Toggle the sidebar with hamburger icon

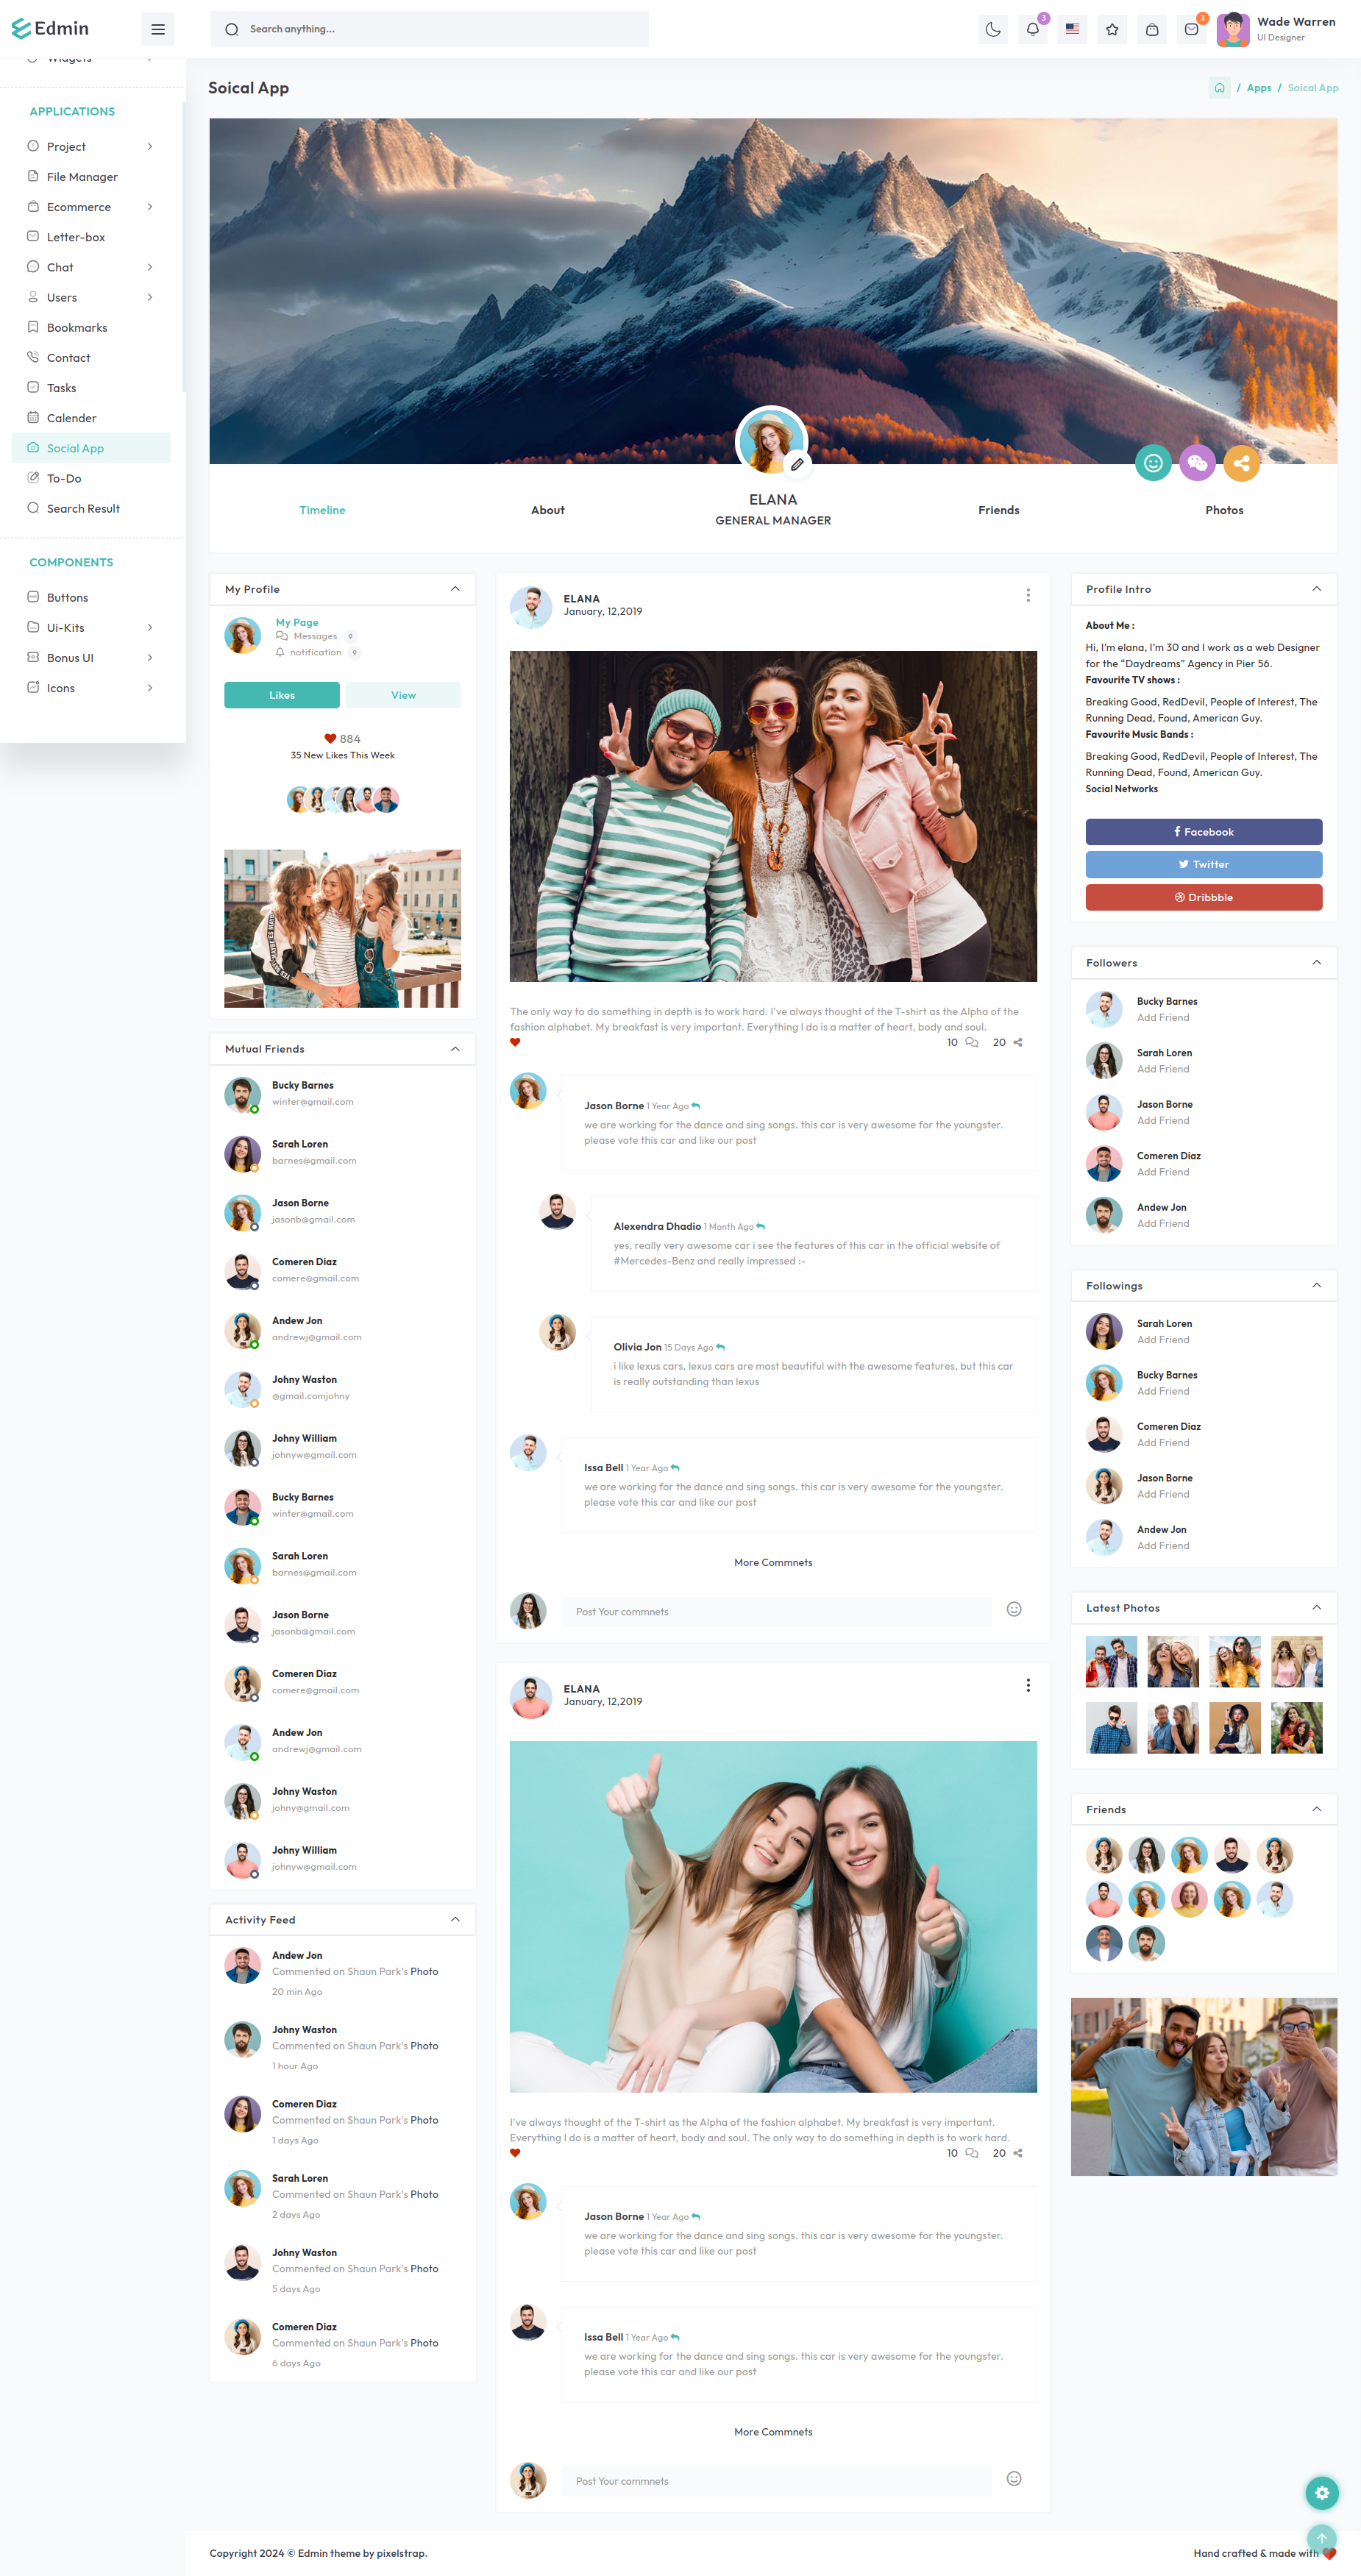[x=158, y=29]
